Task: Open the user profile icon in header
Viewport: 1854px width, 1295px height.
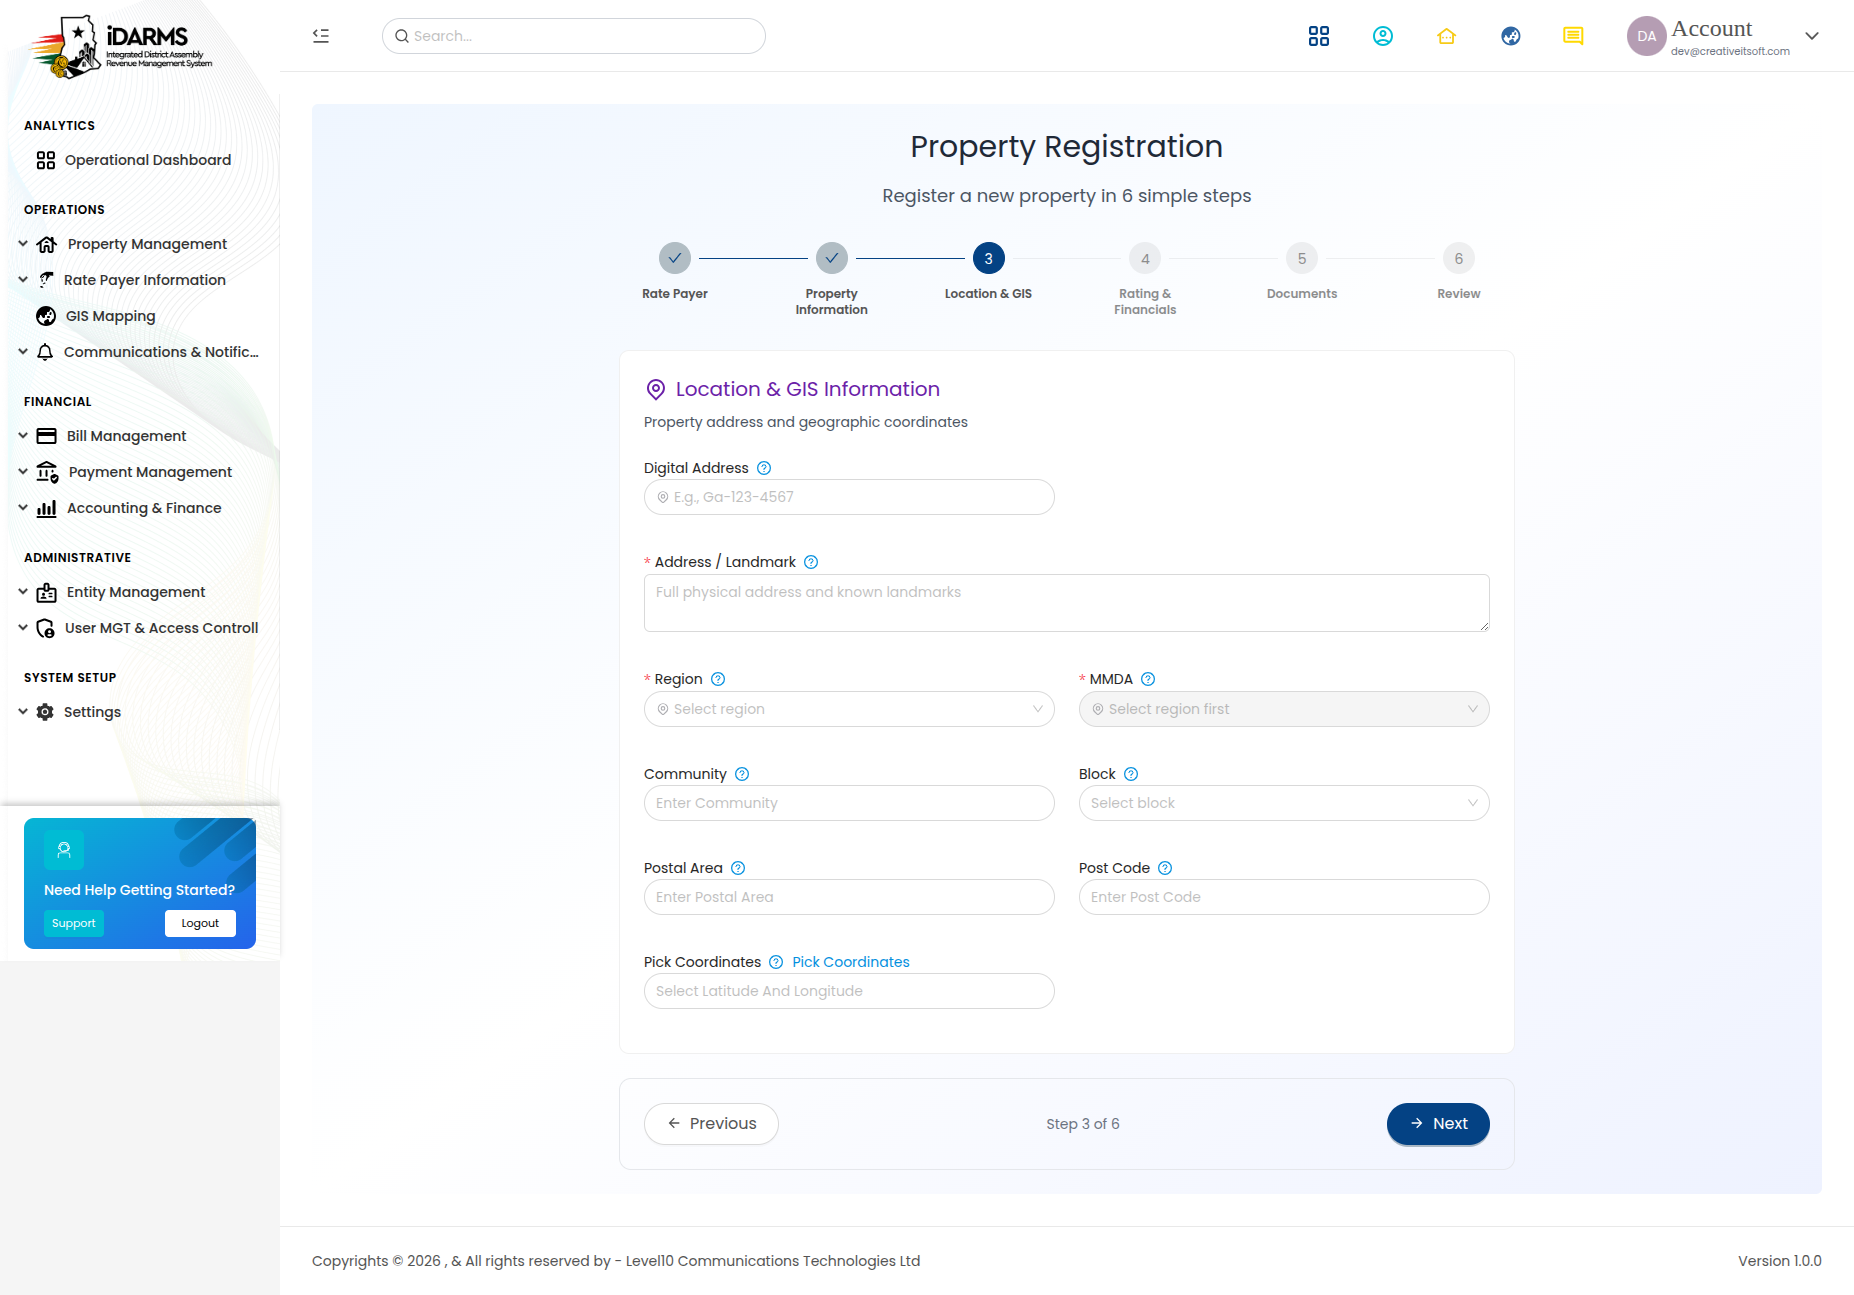Action: [1383, 36]
